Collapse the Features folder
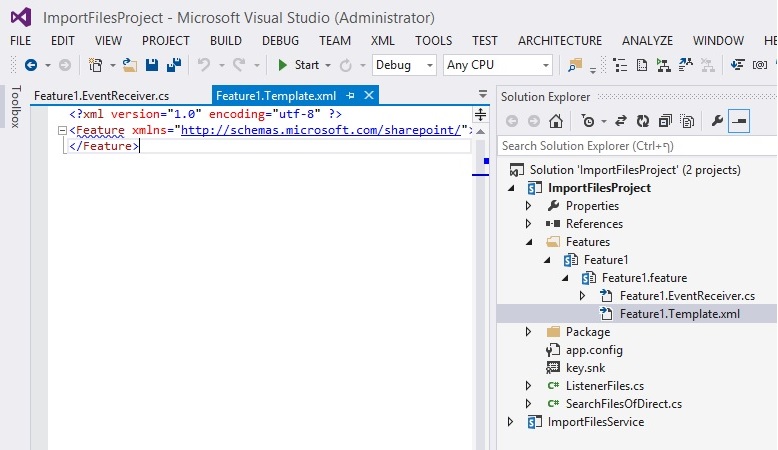The image size is (778, 450). [x=529, y=242]
